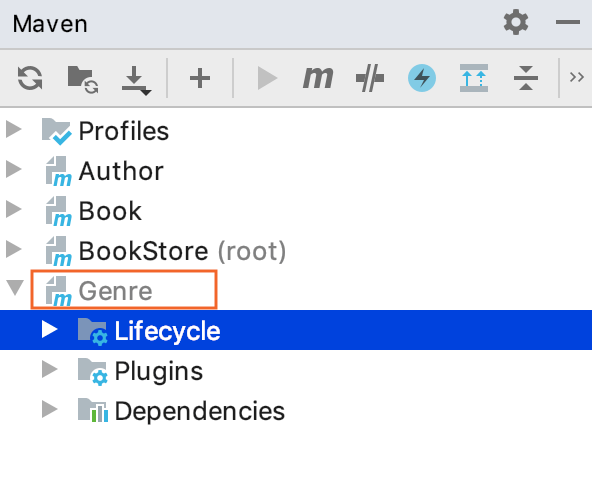
Task: Expand the Profiles node
Action: point(14,130)
